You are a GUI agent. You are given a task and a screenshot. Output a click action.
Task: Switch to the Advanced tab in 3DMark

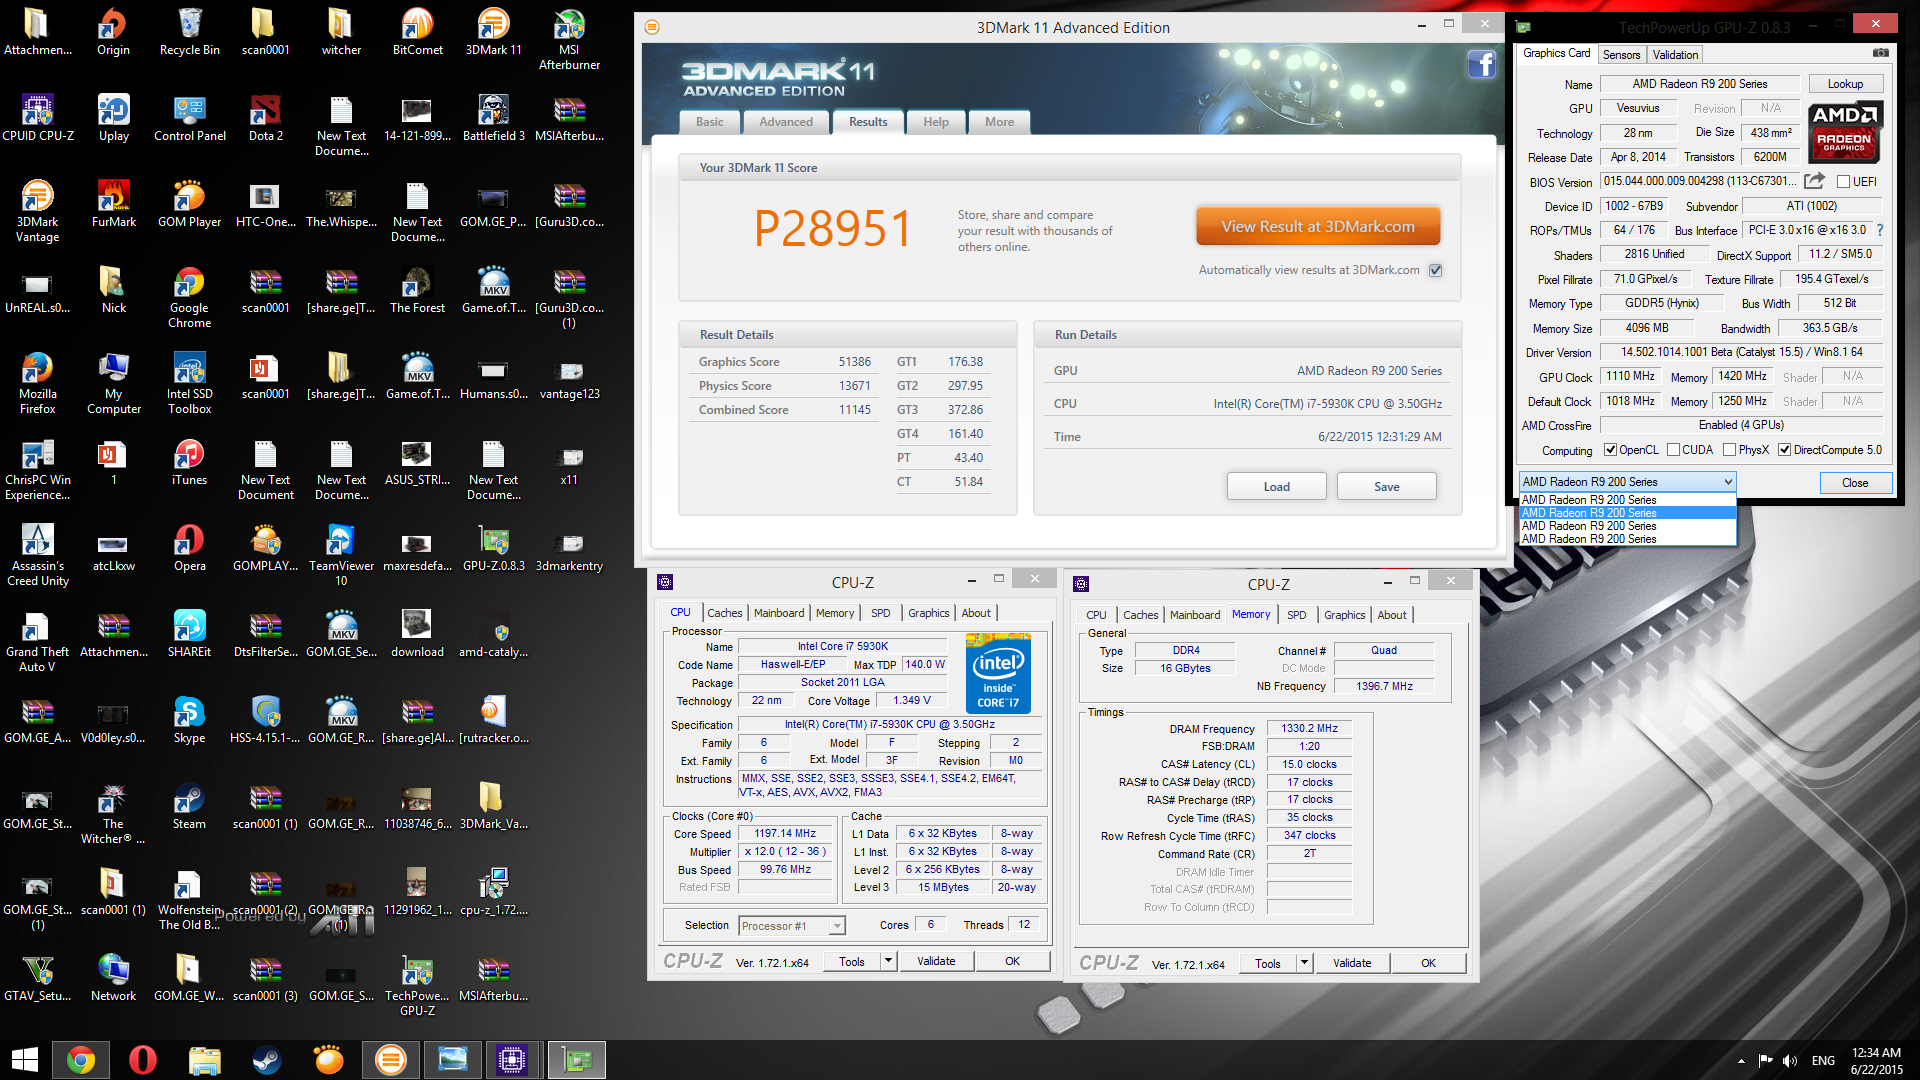785,122
